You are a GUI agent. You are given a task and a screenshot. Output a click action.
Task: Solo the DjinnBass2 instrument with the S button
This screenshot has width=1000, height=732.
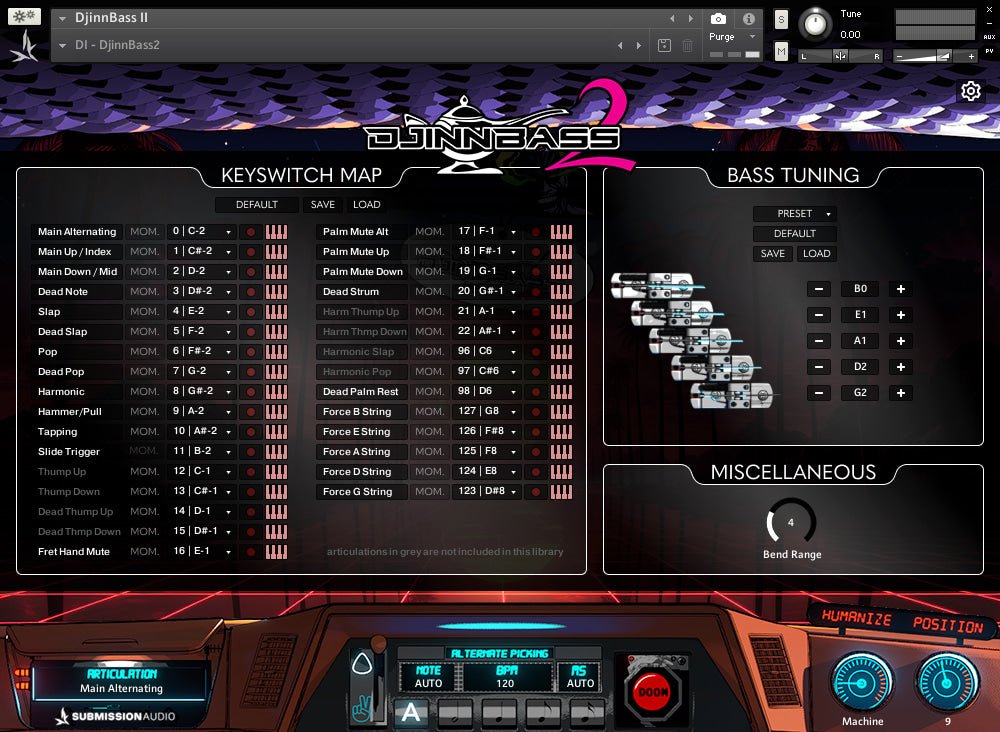pos(781,19)
